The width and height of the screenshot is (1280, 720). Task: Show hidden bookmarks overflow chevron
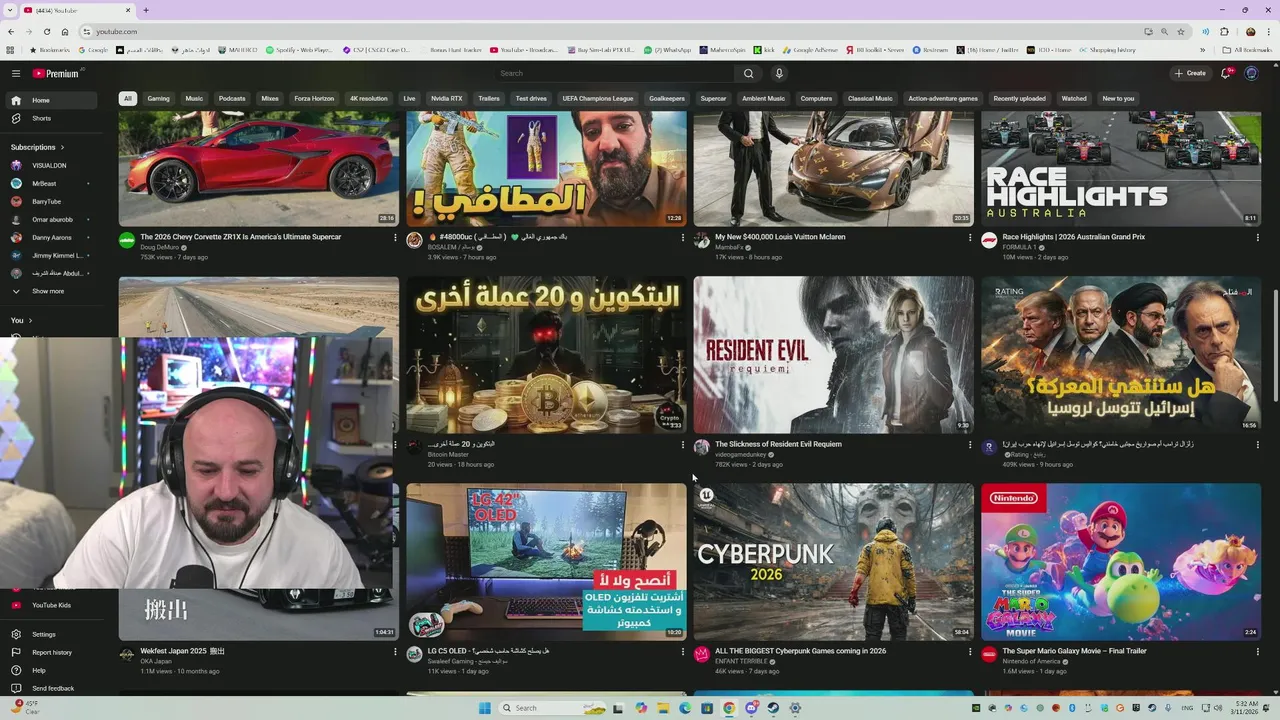(1203, 50)
